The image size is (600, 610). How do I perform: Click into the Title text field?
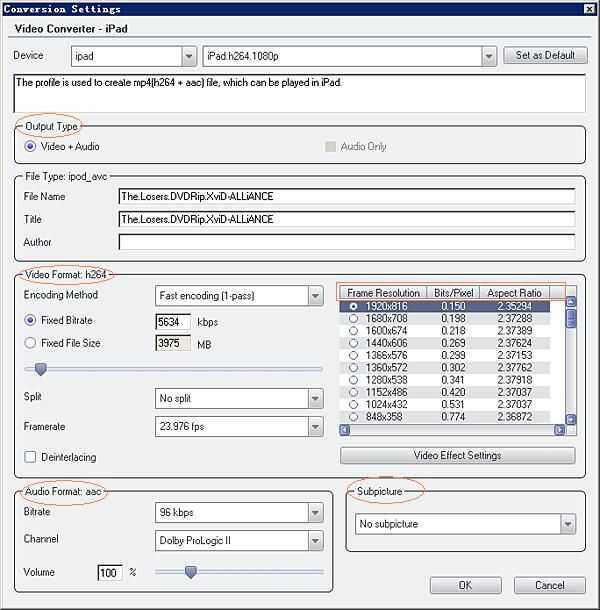click(x=347, y=219)
